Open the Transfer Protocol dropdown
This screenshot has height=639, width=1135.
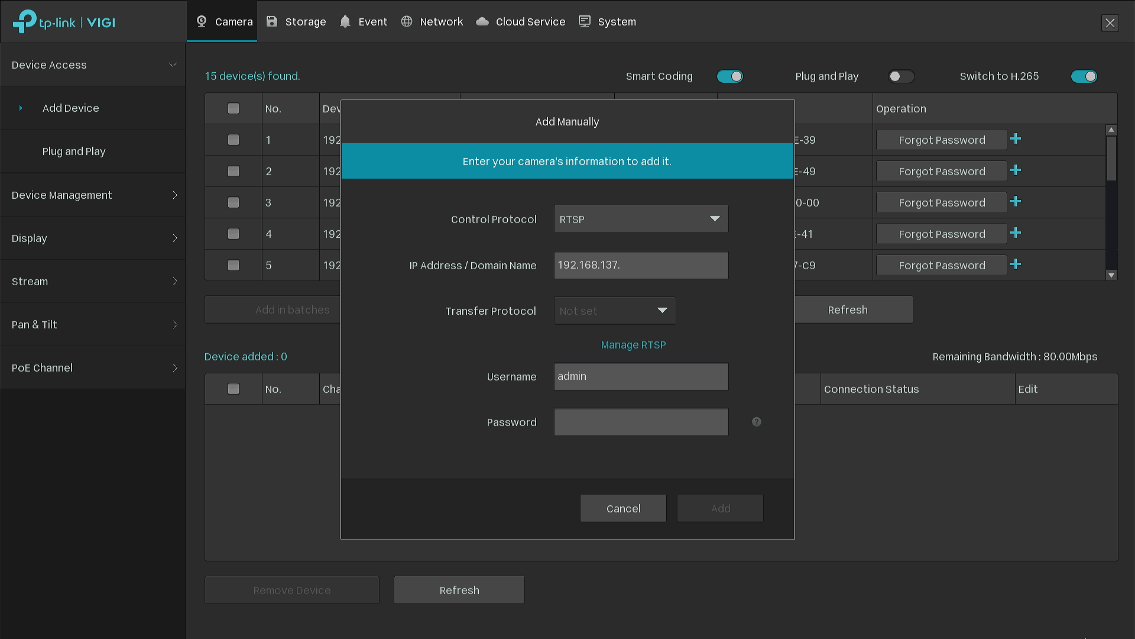tap(615, 310)
